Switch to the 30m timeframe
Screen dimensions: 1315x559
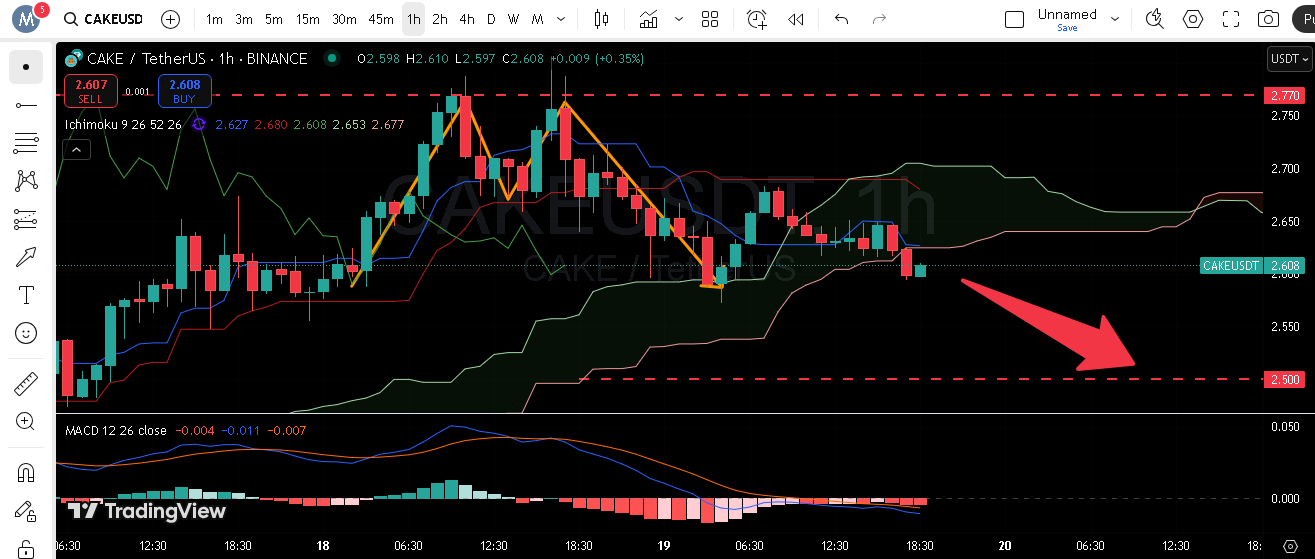point(344,19)
